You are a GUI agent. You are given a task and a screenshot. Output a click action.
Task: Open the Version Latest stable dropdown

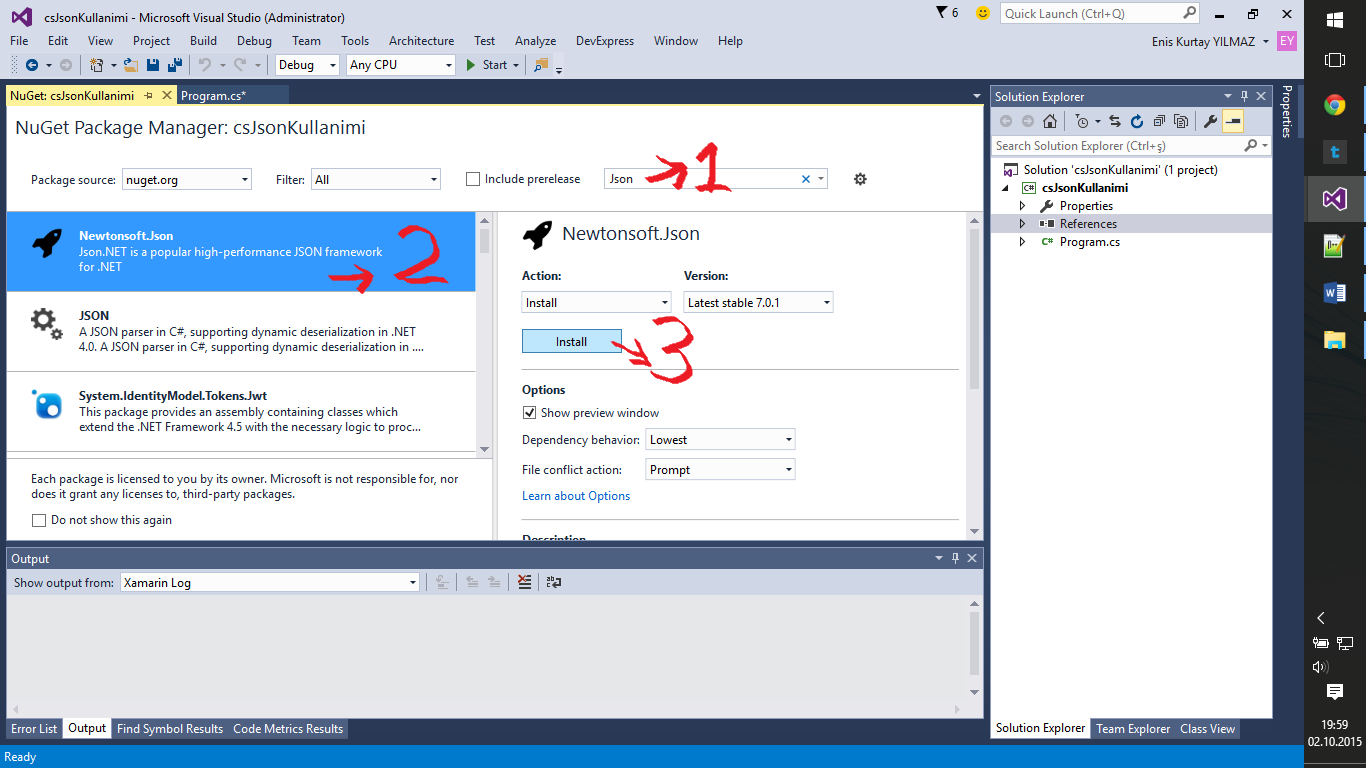click(x=759, y=302)
